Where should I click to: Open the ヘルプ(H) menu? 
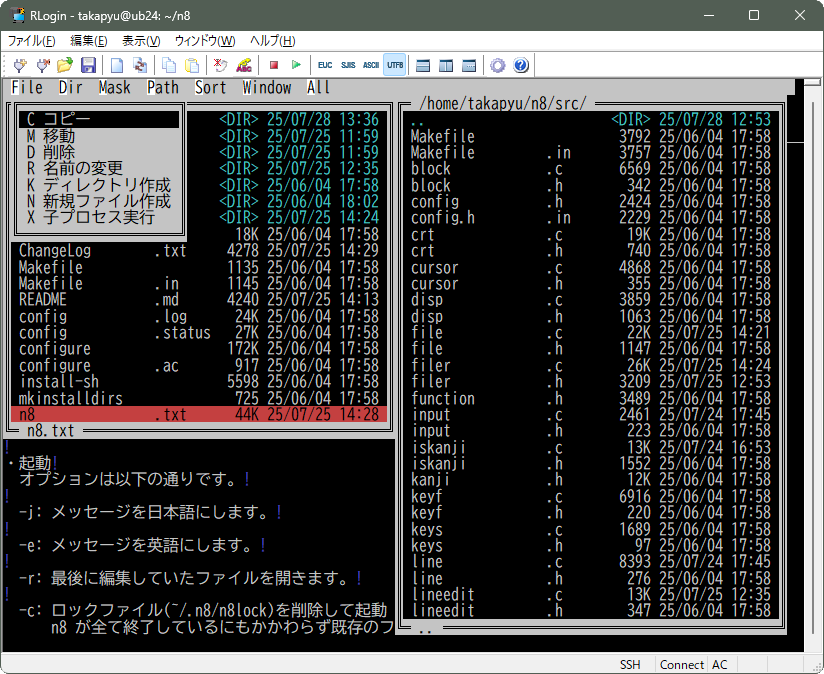tap(272, 41)
